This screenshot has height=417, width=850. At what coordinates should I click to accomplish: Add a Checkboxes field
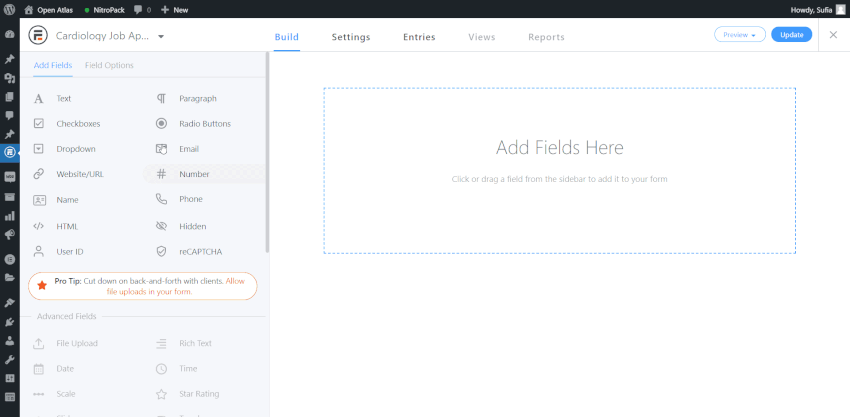click(77, 124)
